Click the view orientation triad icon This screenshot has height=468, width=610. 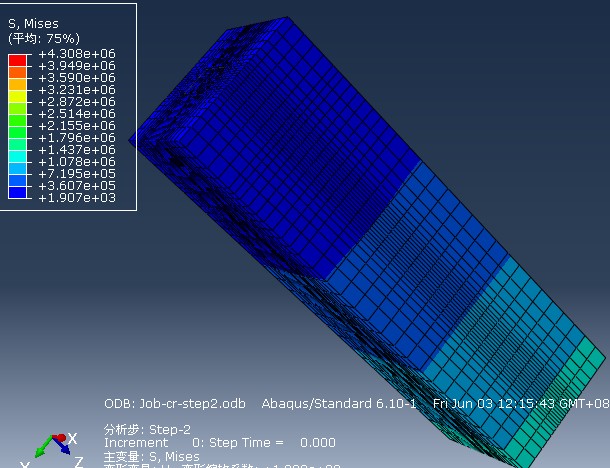point(54,450)
